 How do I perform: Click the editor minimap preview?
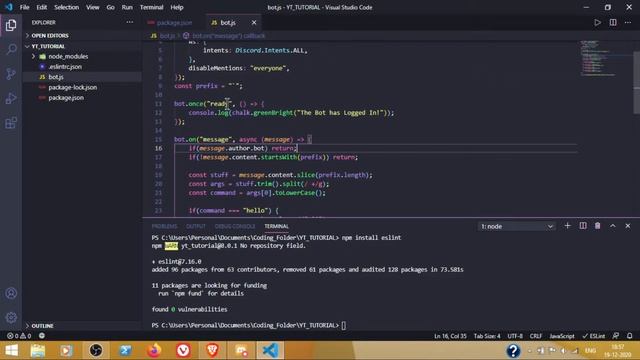click(598, 58)
